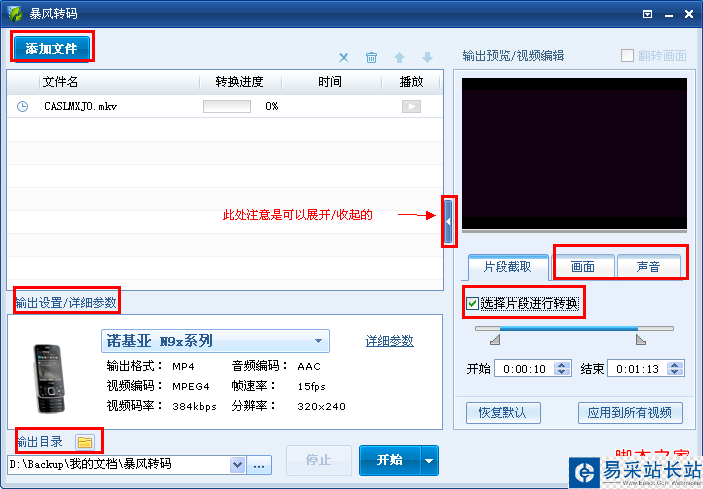Click the video preview area
Screen dimensions: 703x489
point(574,153)
